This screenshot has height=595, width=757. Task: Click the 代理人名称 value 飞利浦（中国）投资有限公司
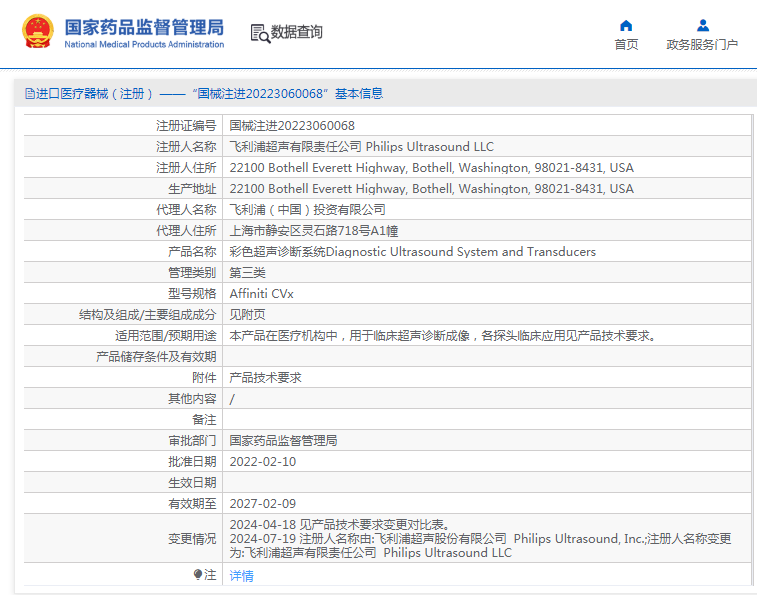coord(308,210)
